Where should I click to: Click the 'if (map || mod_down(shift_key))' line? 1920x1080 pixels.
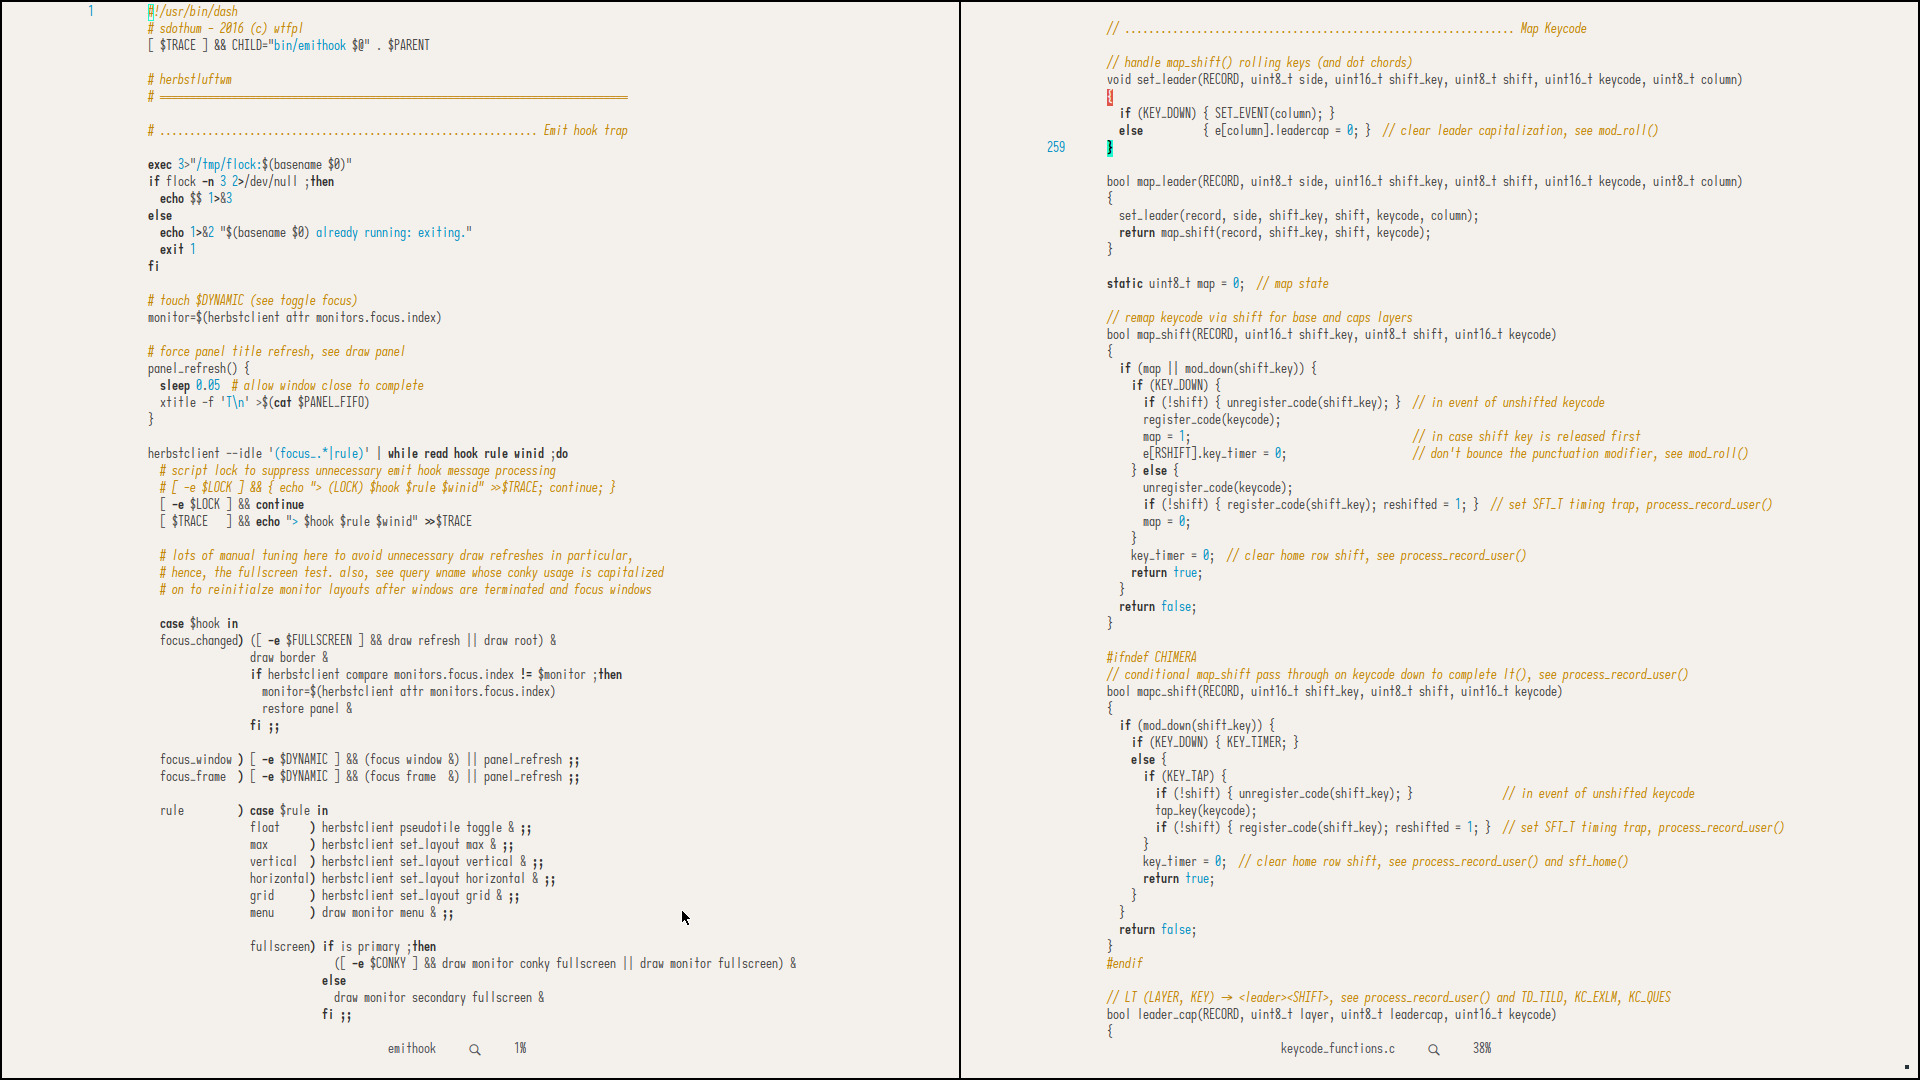(x=1218, y=368)
